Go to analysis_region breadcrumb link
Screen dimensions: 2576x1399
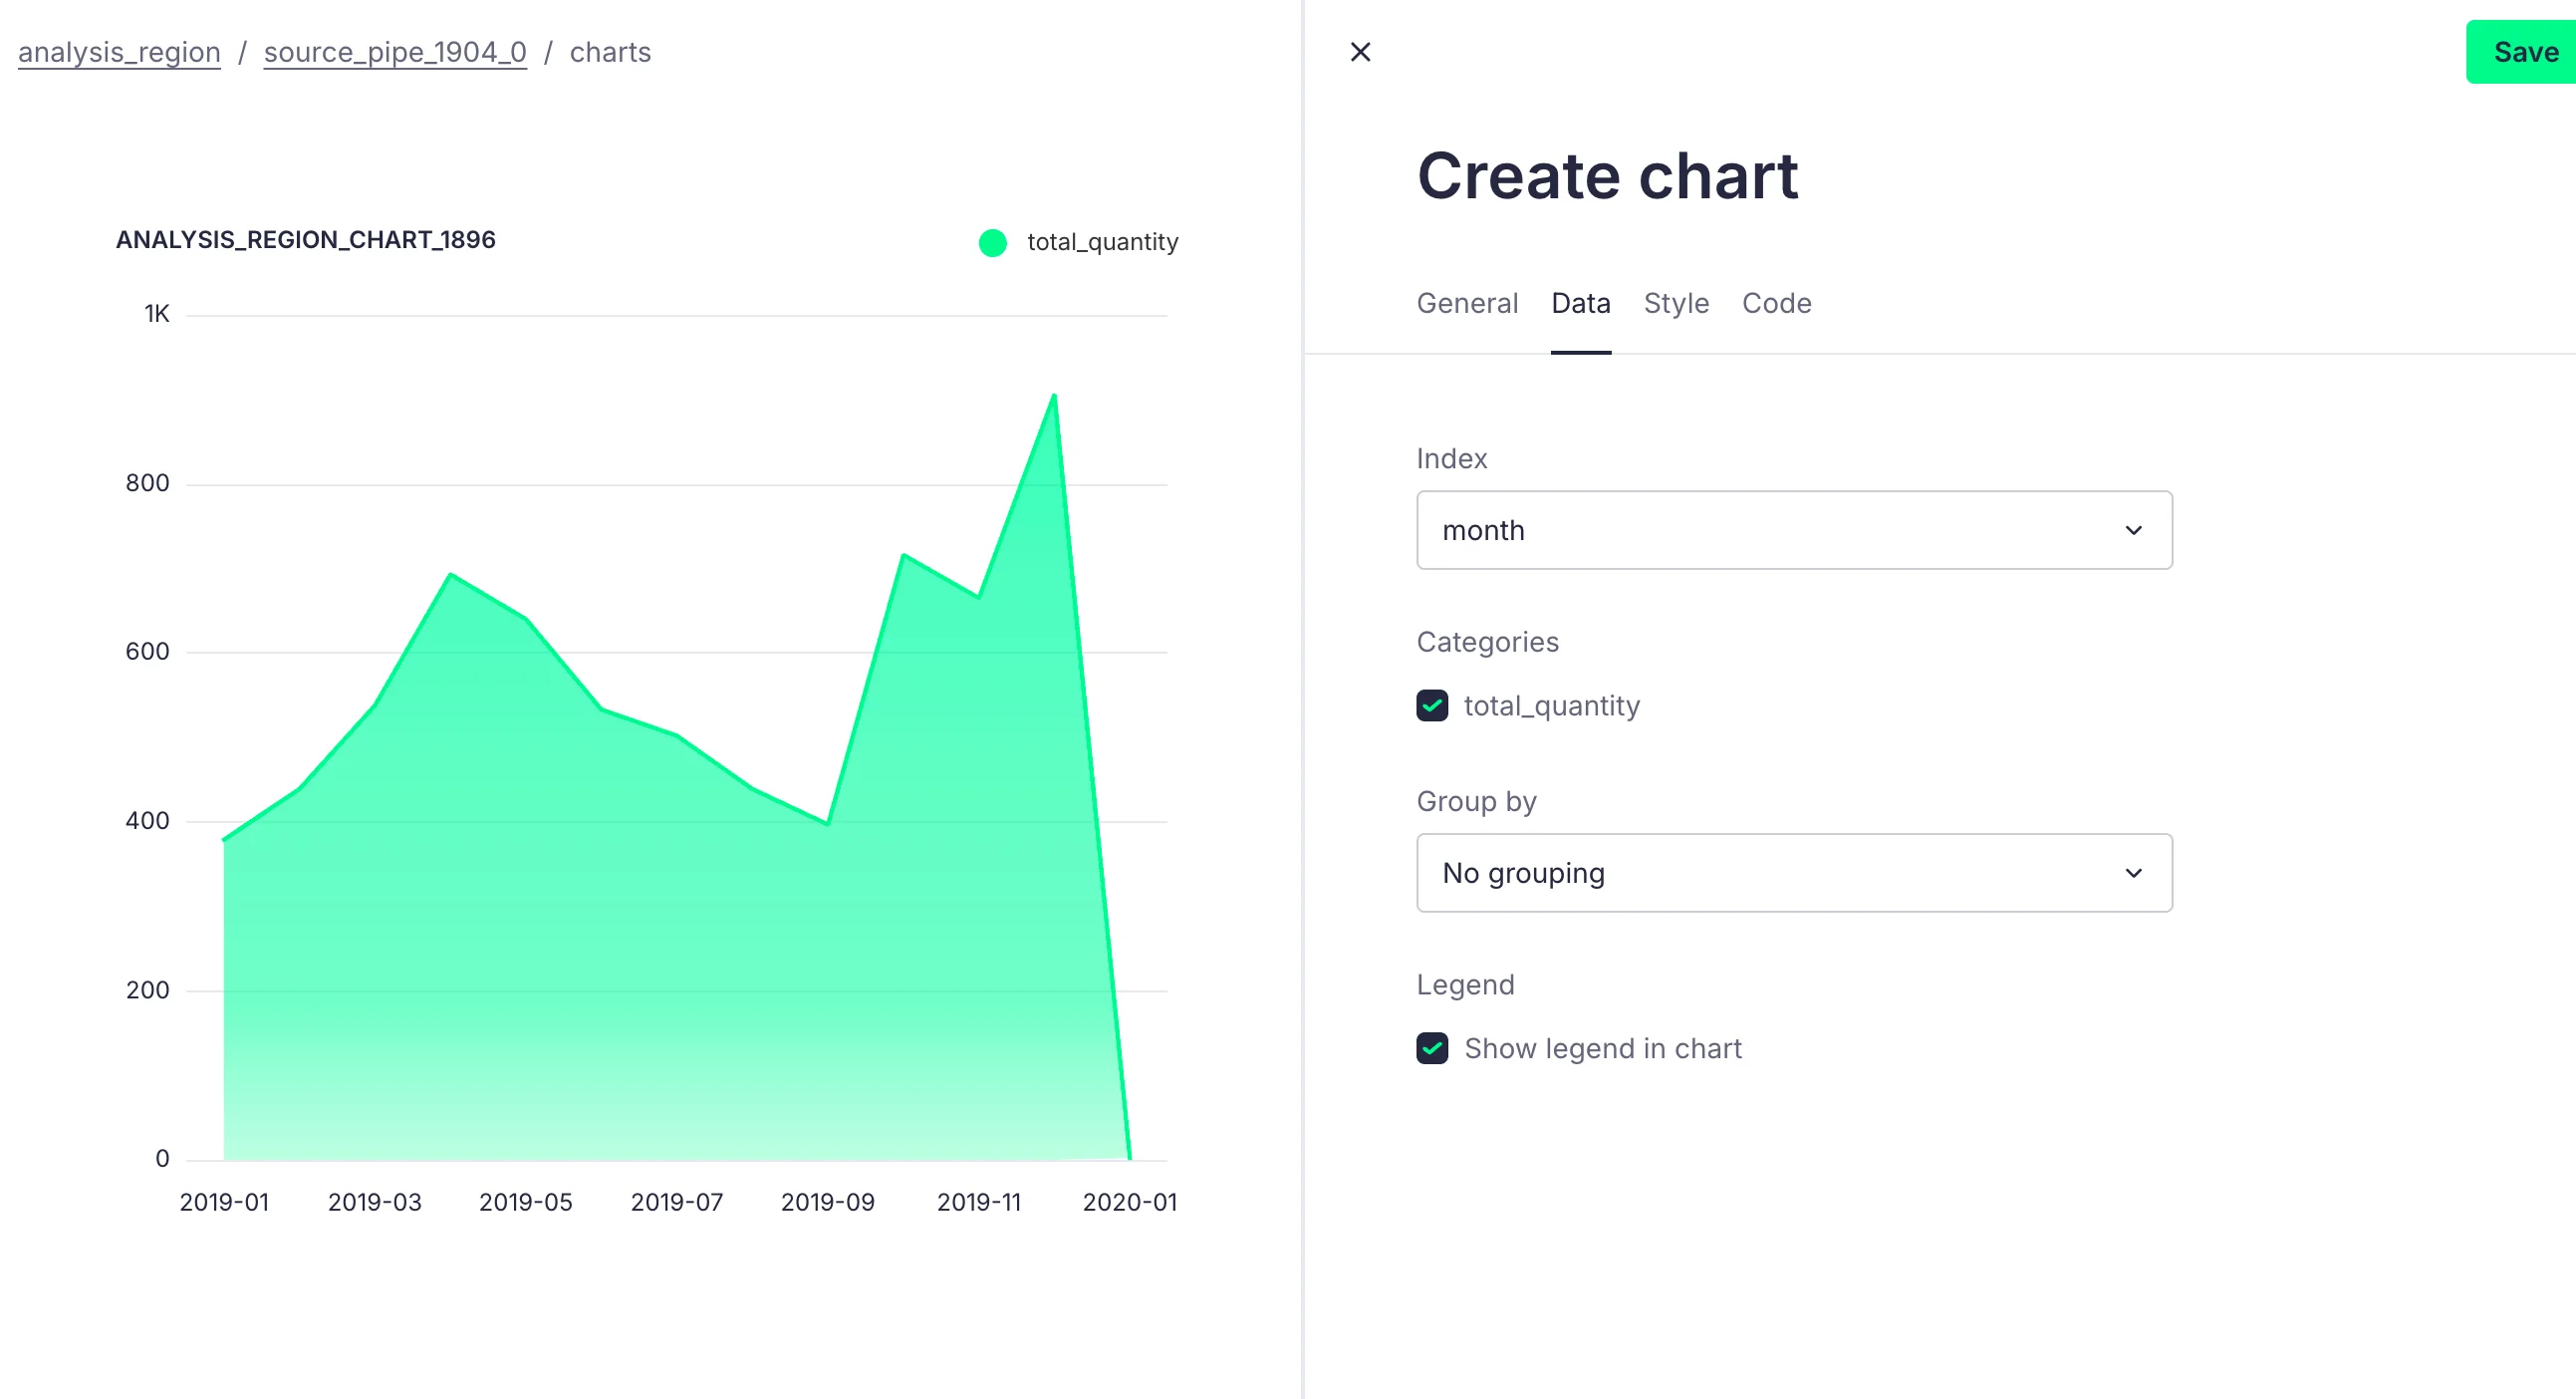coord(119,52)
